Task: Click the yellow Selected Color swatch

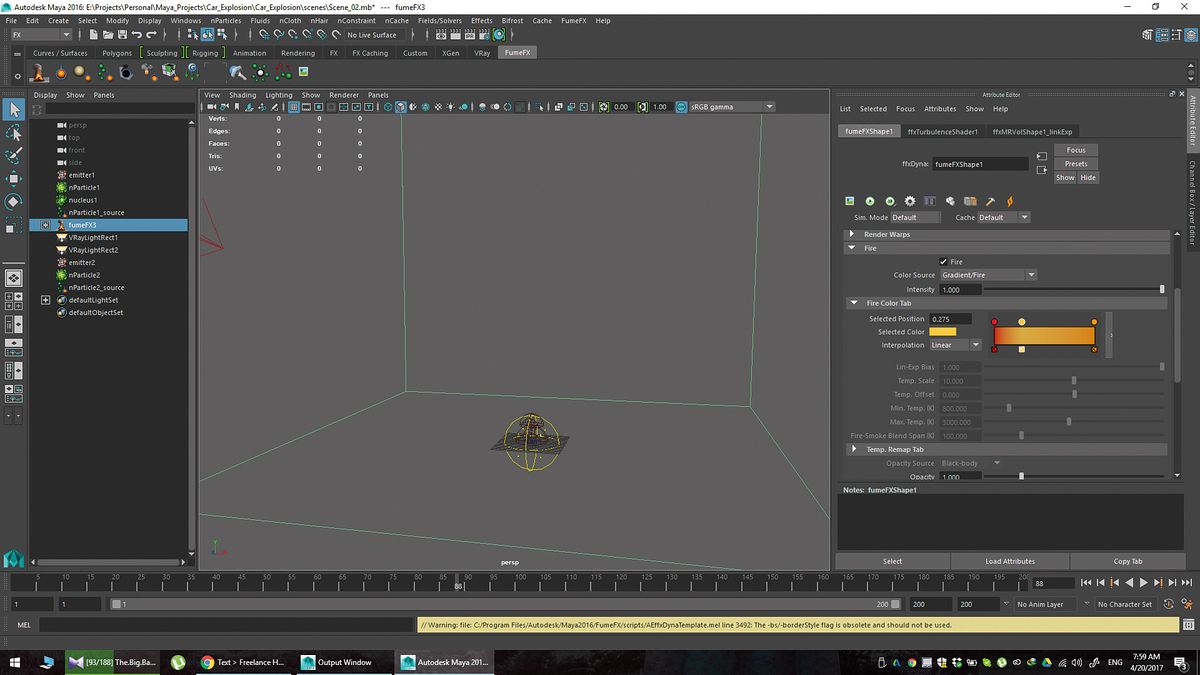Action: click(943, 331)
